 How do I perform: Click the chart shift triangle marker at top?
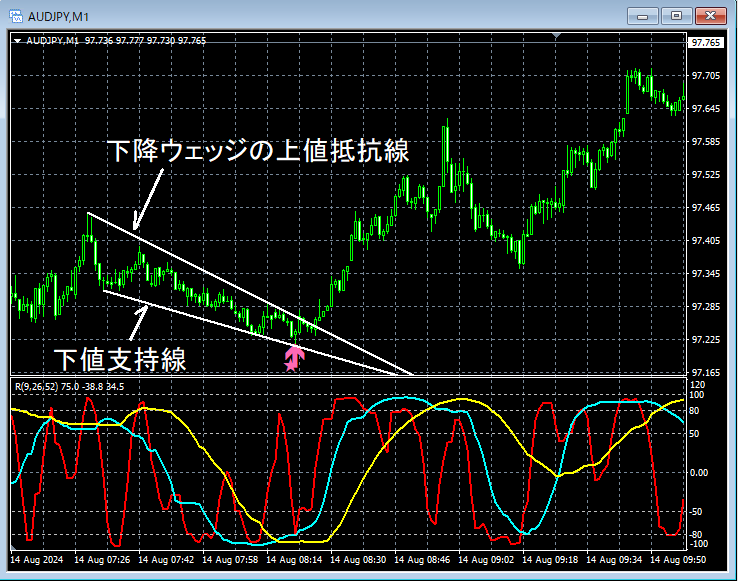[557, 35]
